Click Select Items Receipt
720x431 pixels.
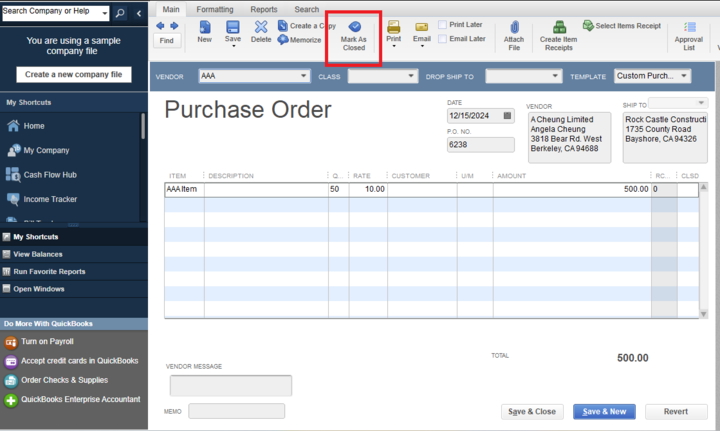coord(622,26)
